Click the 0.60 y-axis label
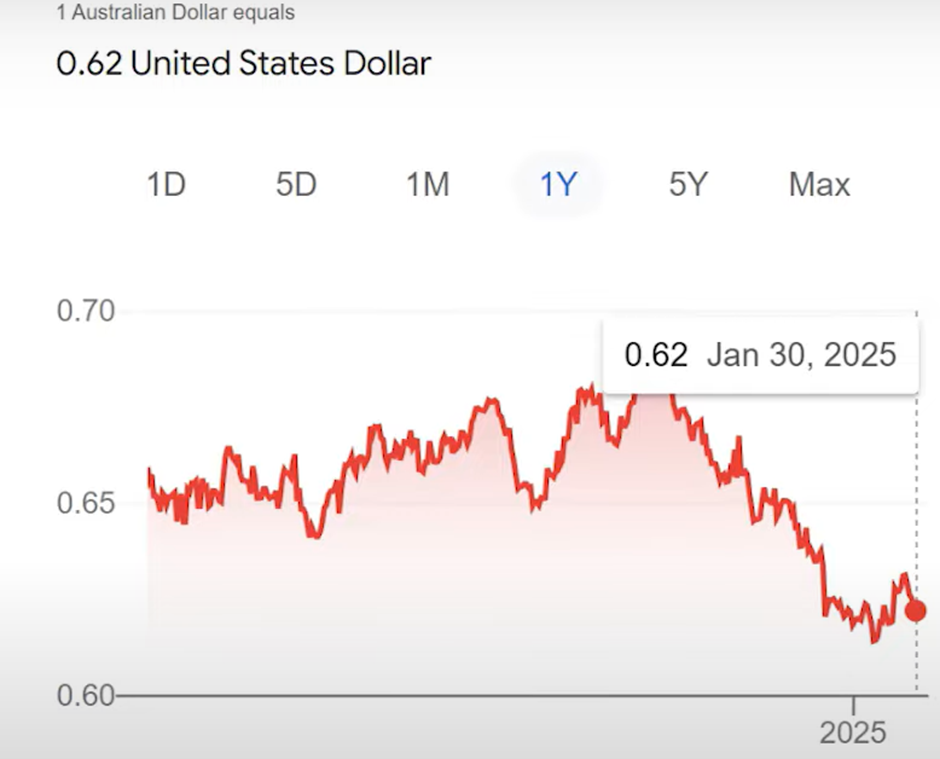This screenshot has width=940, height=759. [x=88, y=695]
